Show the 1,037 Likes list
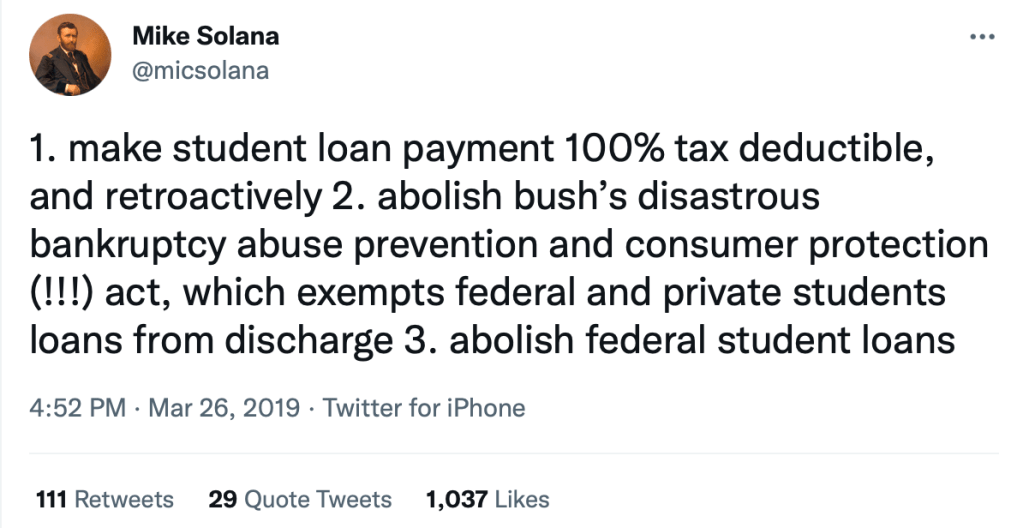Image resolution: width=1023 pixels, height=528 pixels. click(487, 499)
